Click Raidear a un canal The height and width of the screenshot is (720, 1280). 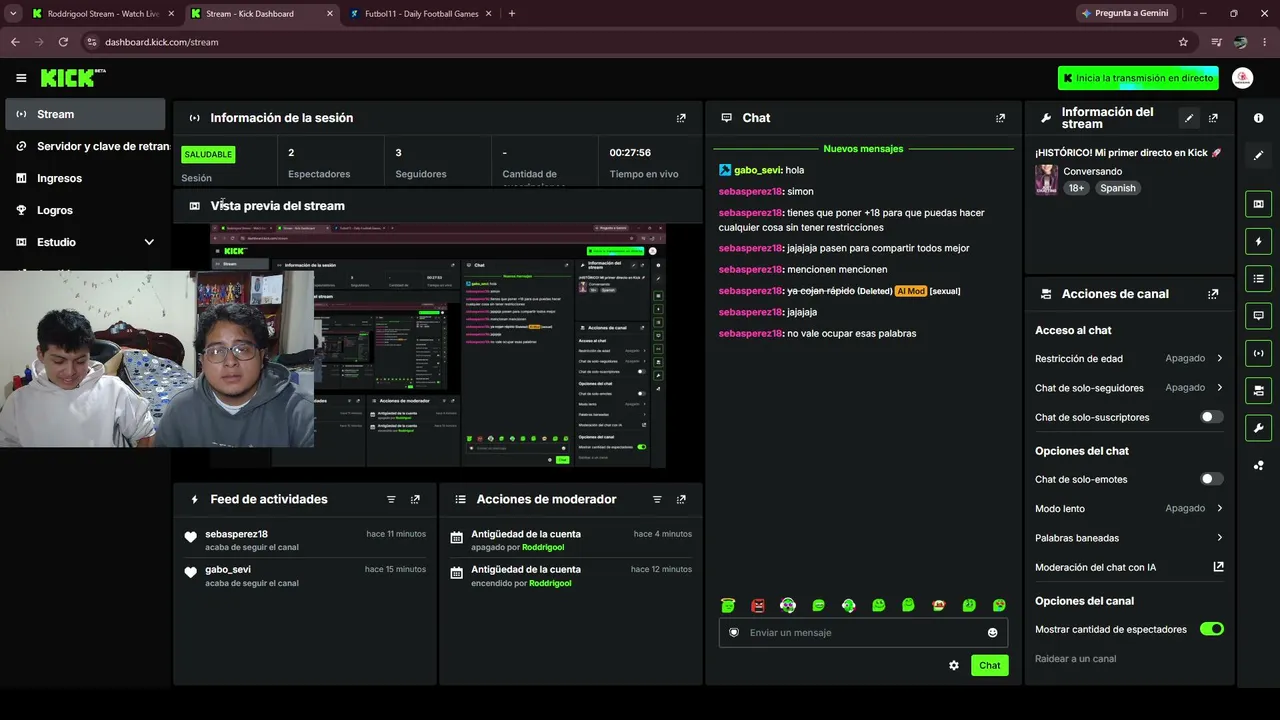tap(1076, 659)
